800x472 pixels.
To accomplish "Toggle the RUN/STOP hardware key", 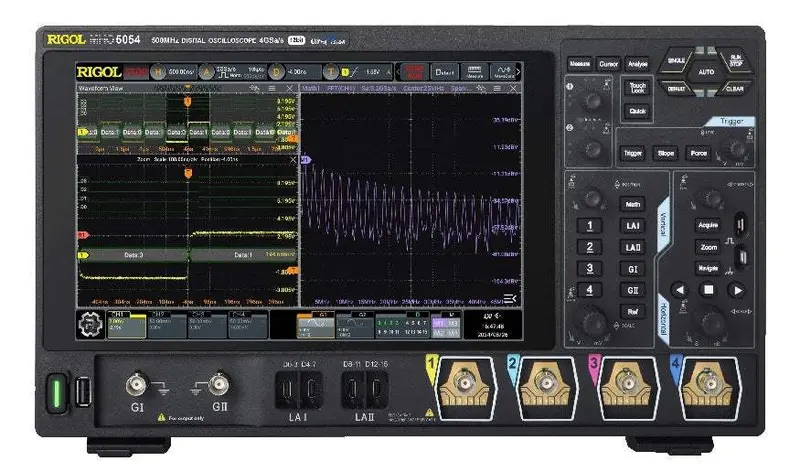I will 734,61.
